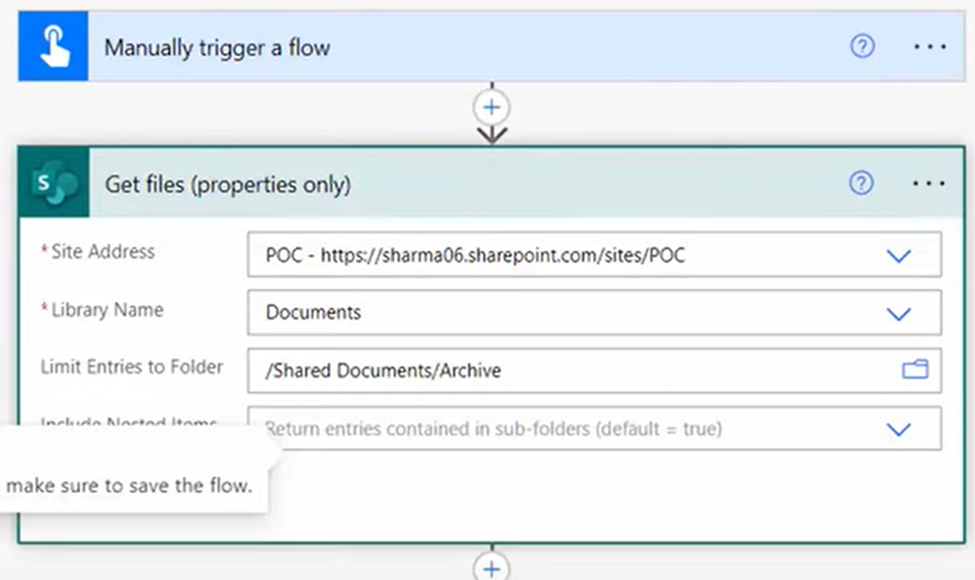
Task: Open the folder picker for Limit Entries
Action: pyautogui.click(x=915, y=370)
